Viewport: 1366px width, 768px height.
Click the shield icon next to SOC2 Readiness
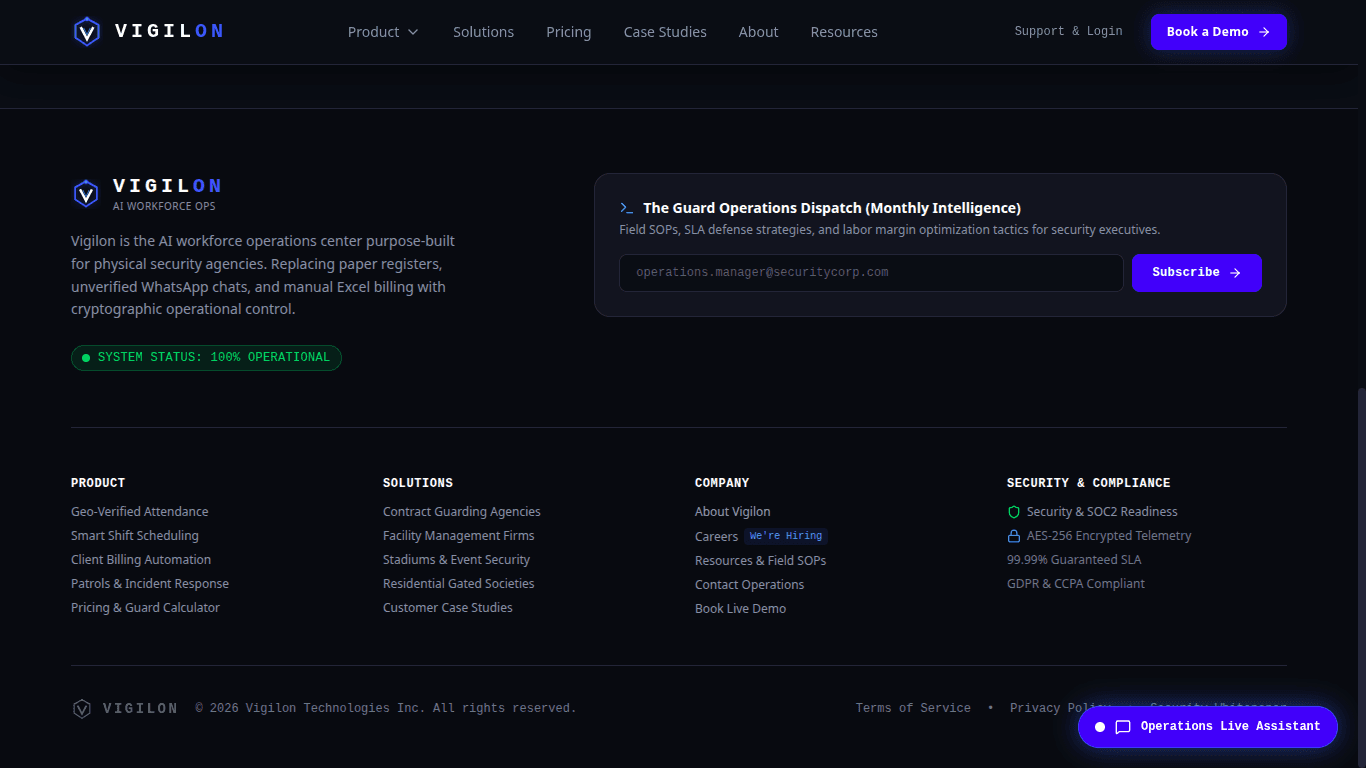1014,512
